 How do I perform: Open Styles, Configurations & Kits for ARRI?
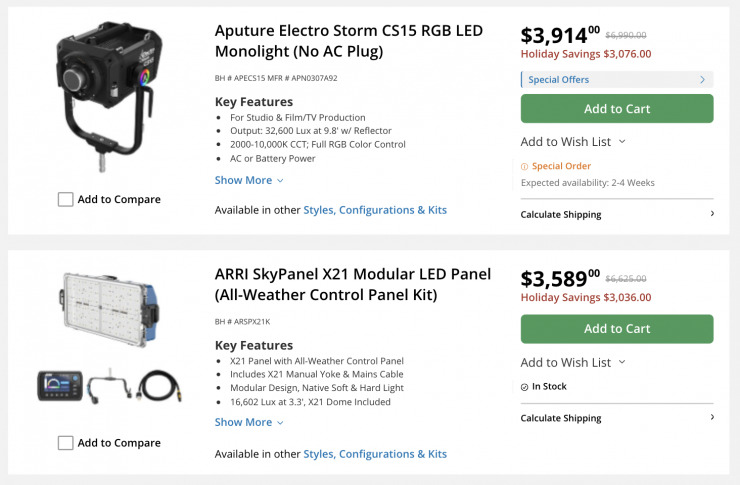375,454
